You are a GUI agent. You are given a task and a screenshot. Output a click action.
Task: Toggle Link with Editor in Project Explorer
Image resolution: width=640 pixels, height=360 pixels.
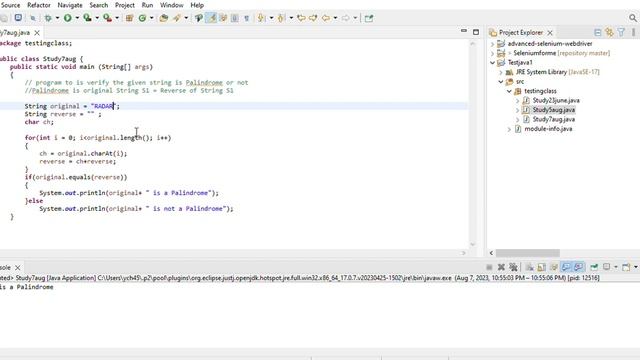pyautogui.click(x=609, y=32)
